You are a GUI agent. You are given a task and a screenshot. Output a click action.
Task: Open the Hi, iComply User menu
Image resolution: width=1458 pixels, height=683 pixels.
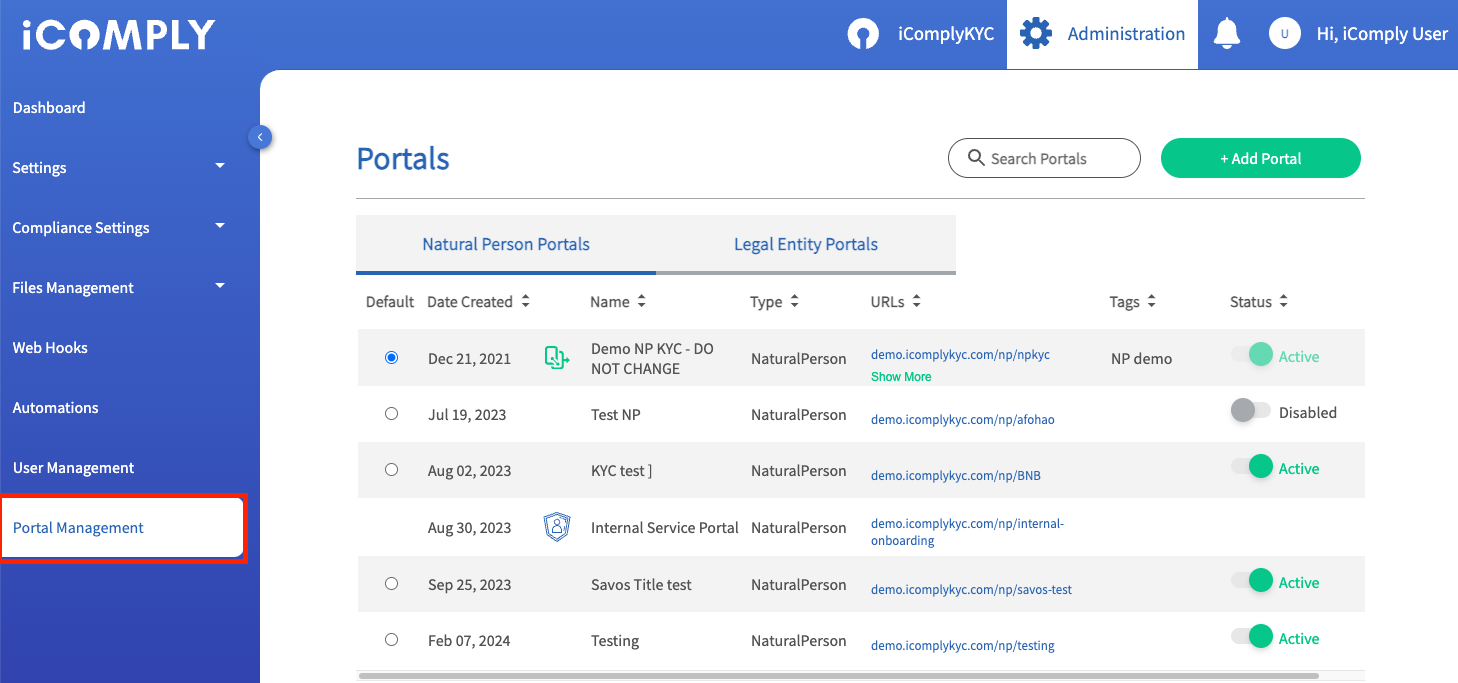point(1382,34)
